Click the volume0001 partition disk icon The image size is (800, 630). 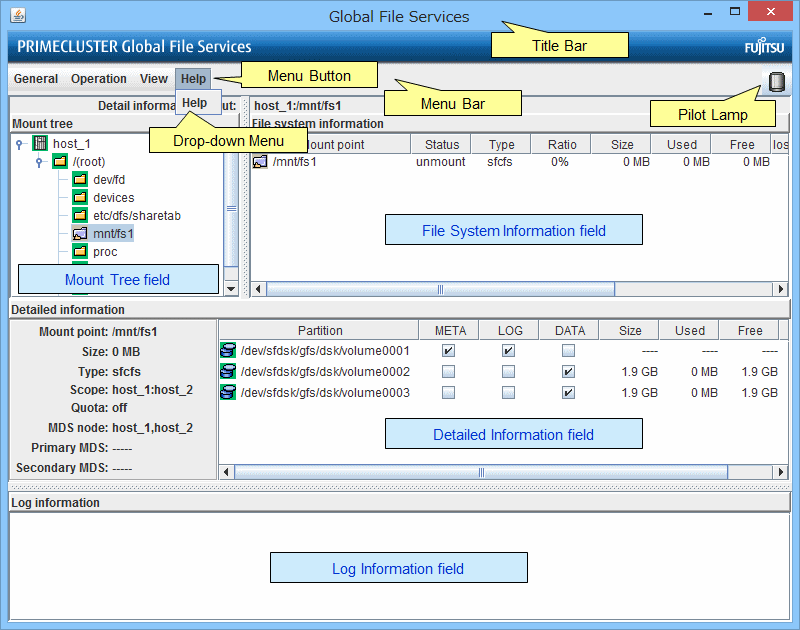(228, 351)
